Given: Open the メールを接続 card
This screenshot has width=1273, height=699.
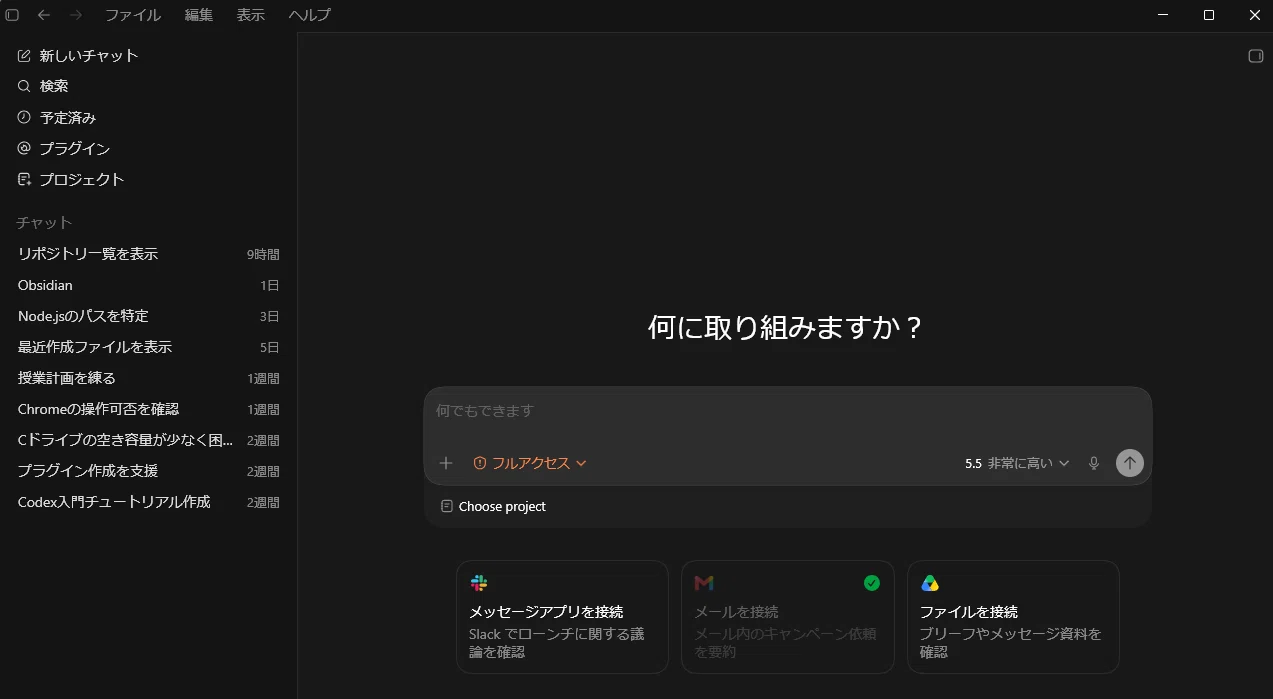Looking at the screenshot, I should pyautogui.click(x=788, y=617).
